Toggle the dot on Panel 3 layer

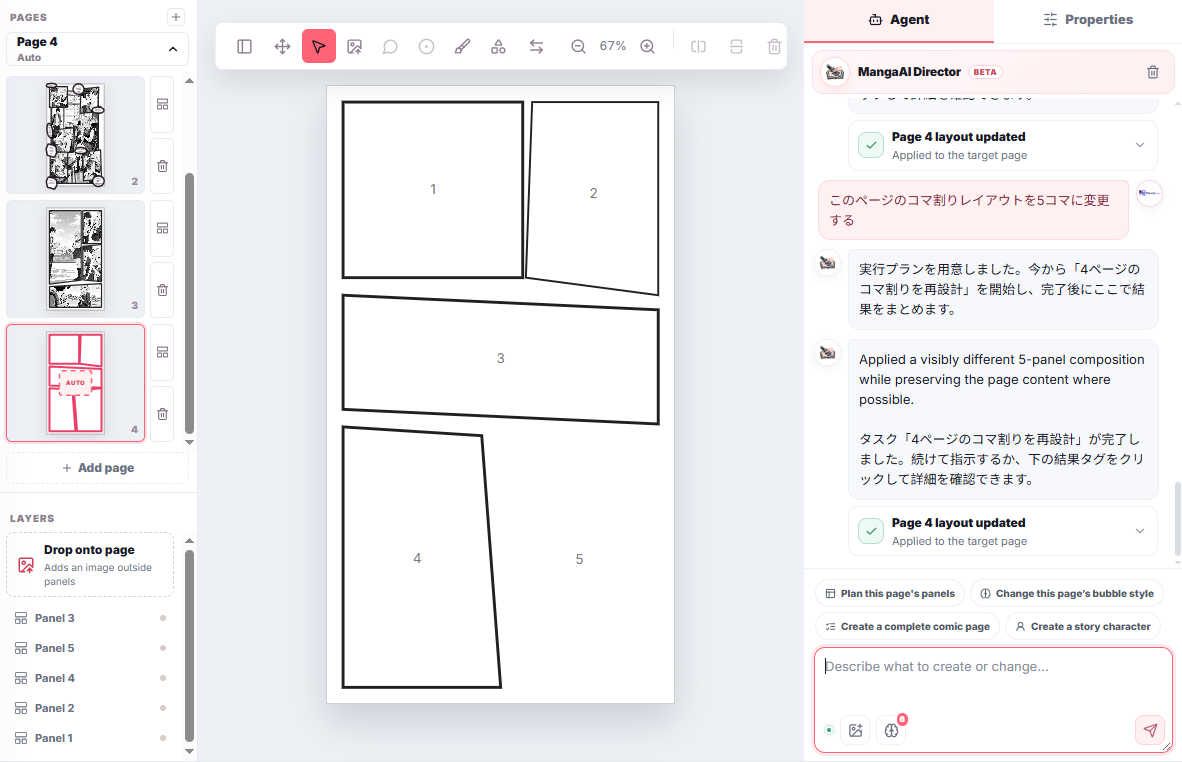(x=163, y=618)
